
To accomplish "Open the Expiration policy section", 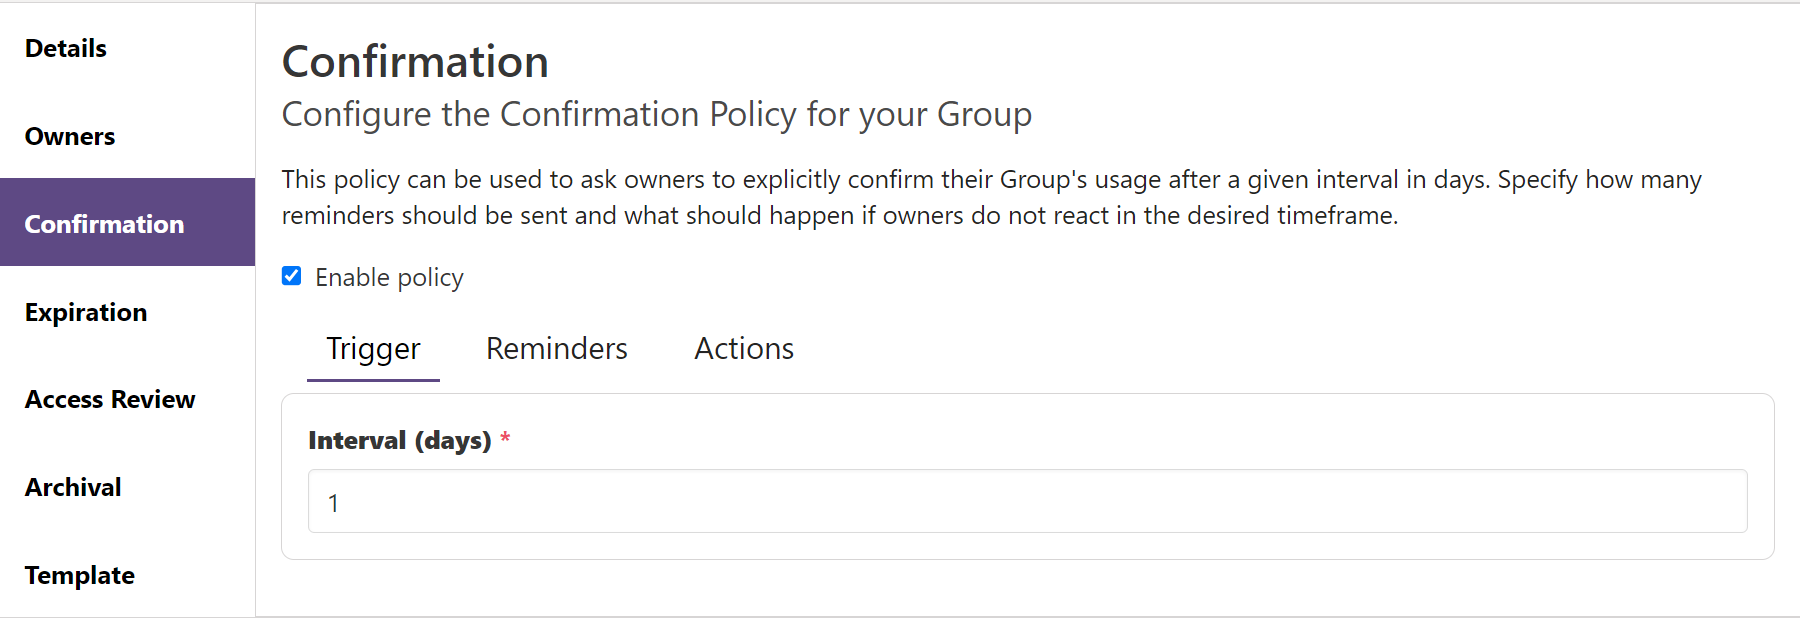I will 127,312.
